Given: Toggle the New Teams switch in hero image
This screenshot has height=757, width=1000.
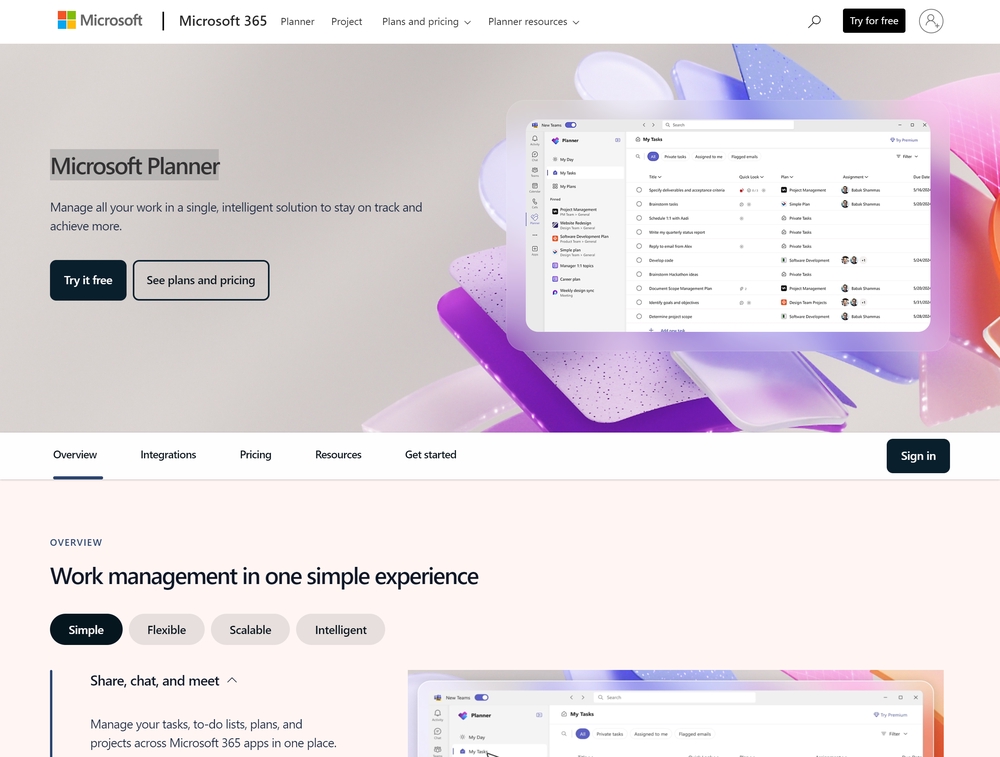Looking at the screenshot, I should (x=571, y=125).
